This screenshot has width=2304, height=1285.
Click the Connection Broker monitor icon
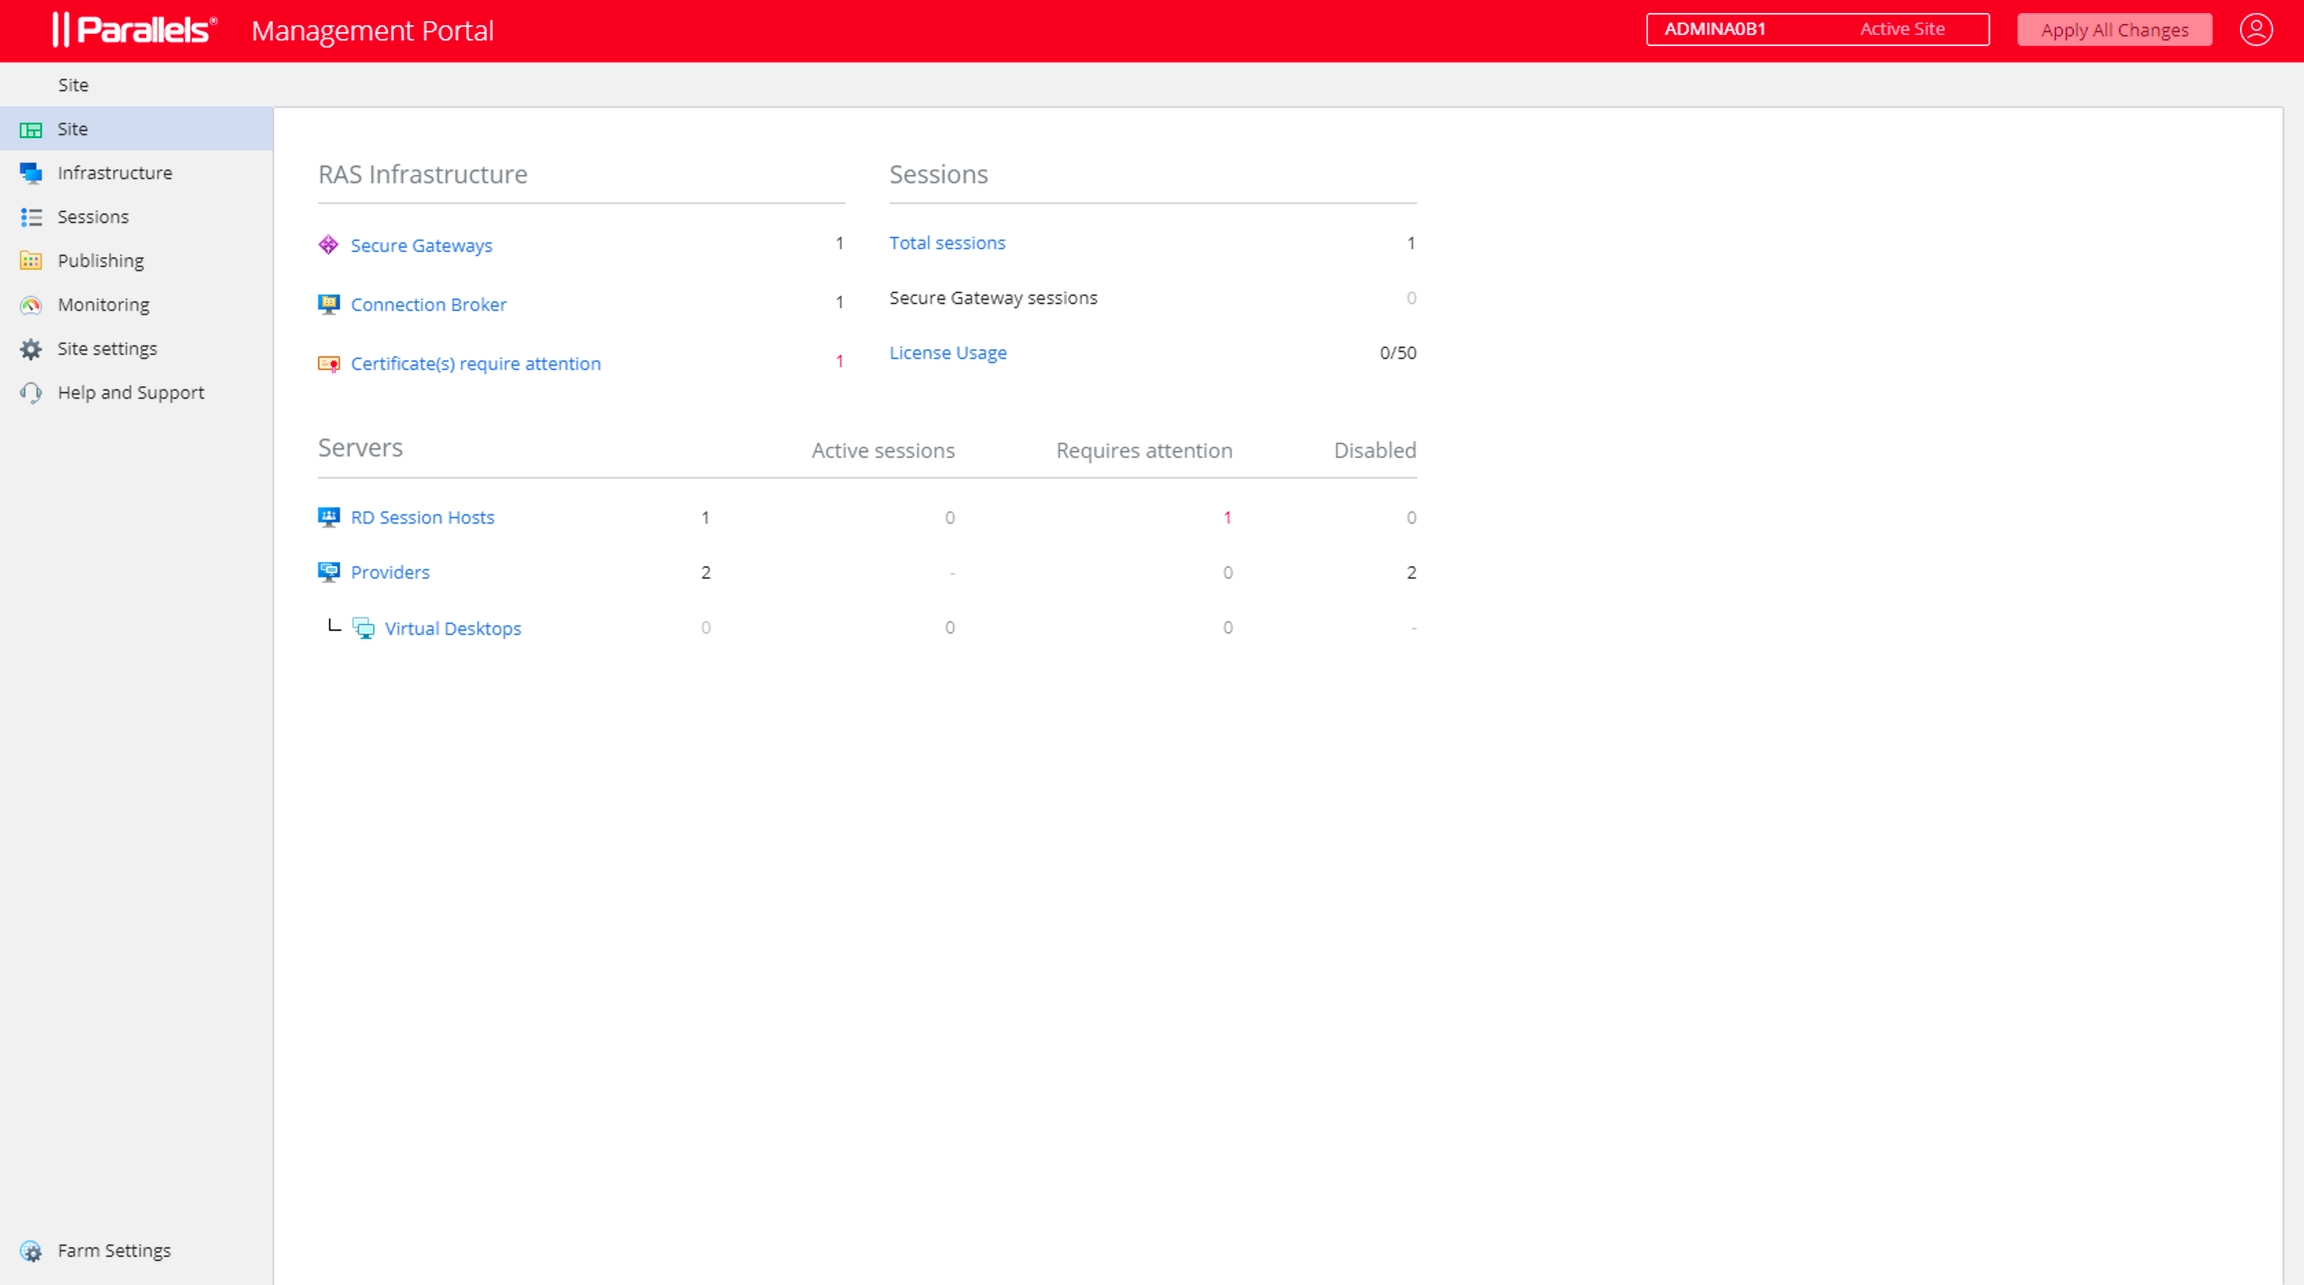328,304
